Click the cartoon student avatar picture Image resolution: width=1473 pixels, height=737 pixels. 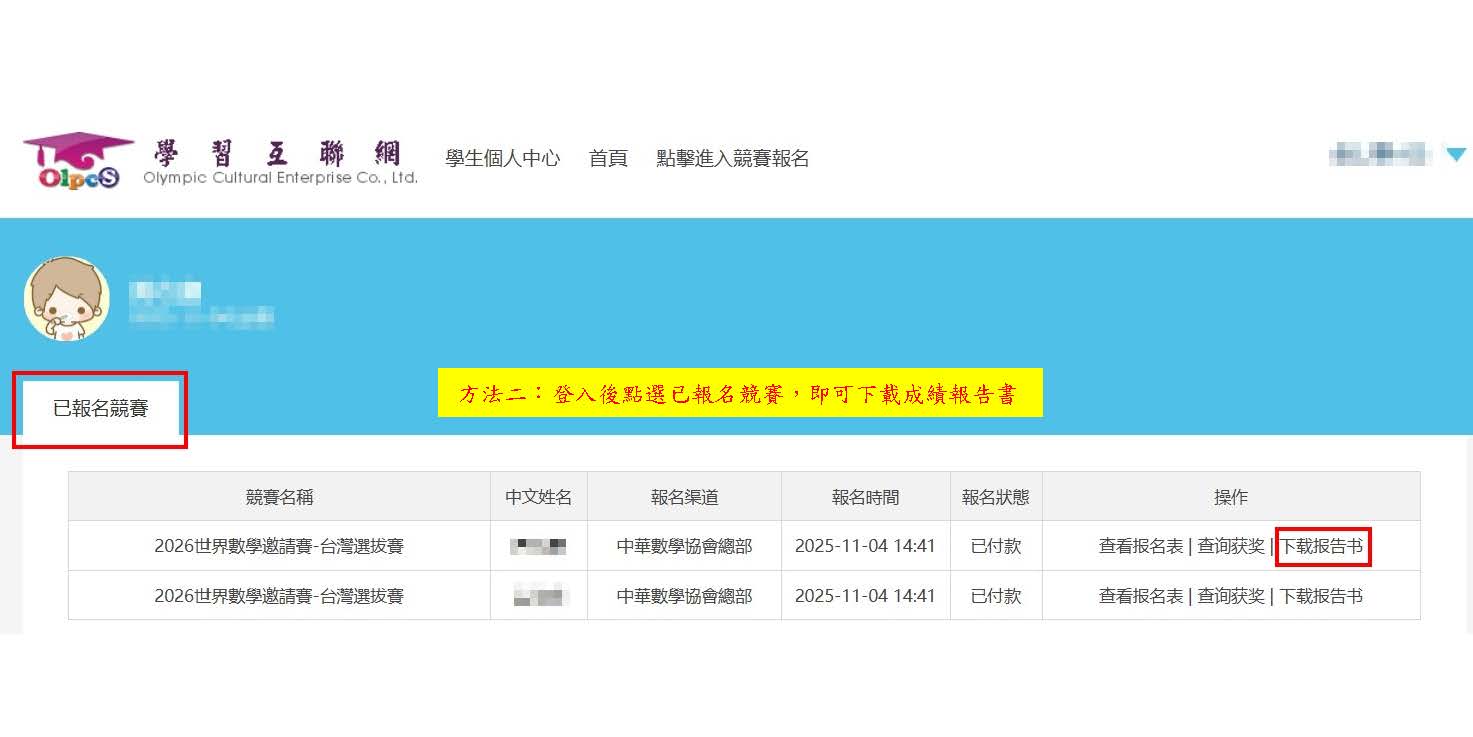tap(67, 299)
